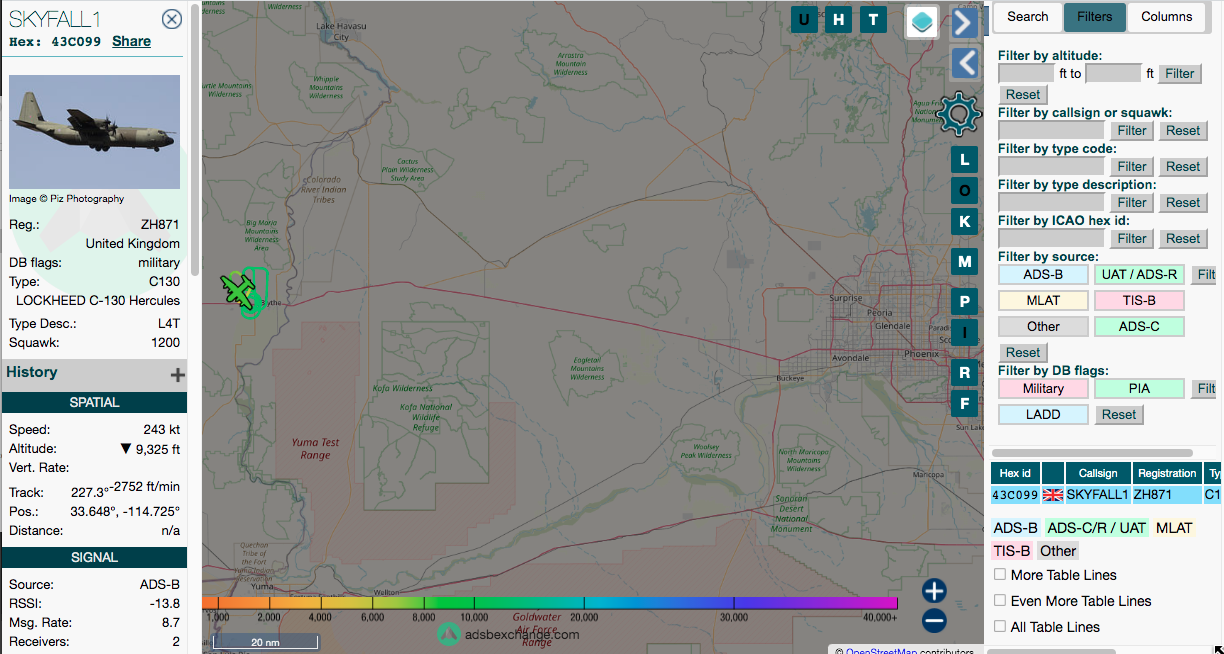Switch to the Columns tab
The height and width of the screenshot is (654, 1224).
1166,17
